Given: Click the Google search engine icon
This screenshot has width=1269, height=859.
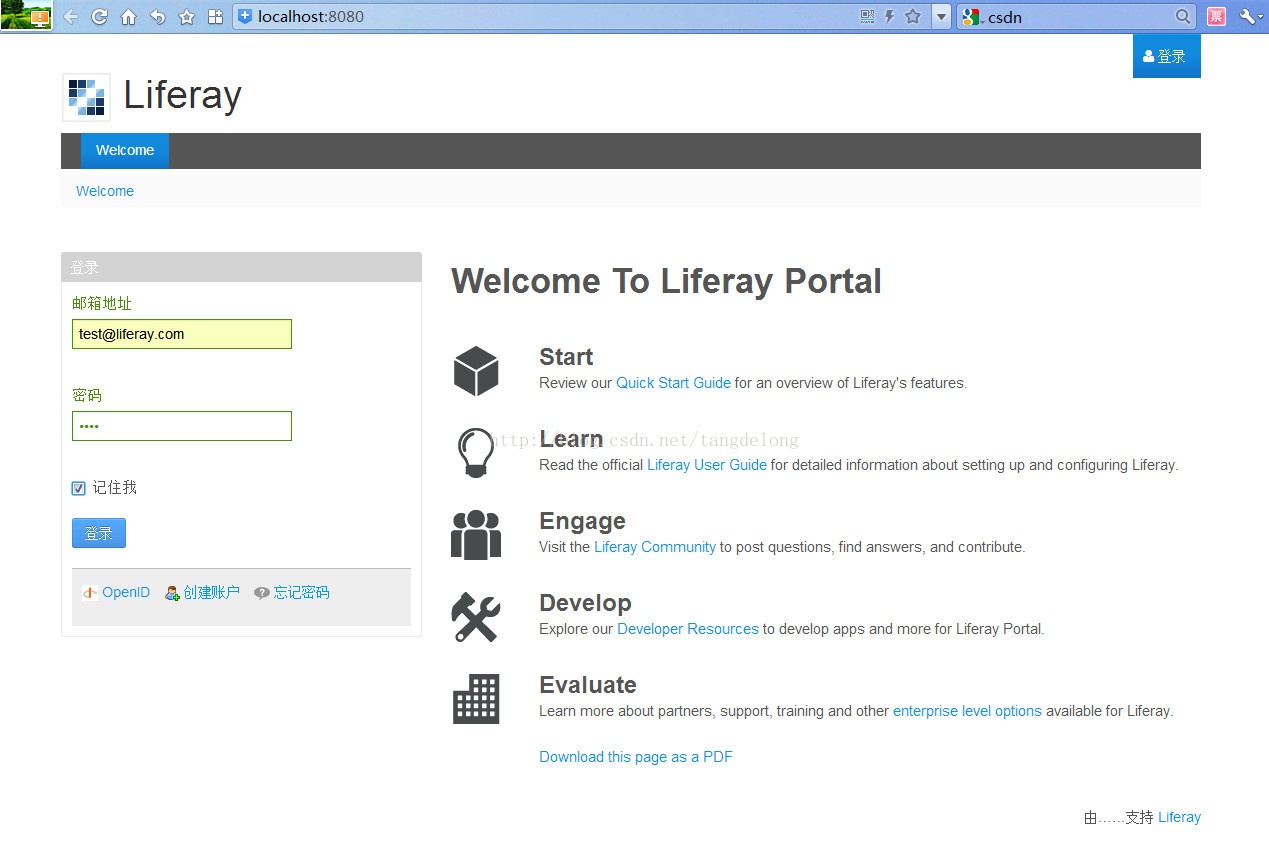Looking at the screenshot, I should (x=972, y=16).
